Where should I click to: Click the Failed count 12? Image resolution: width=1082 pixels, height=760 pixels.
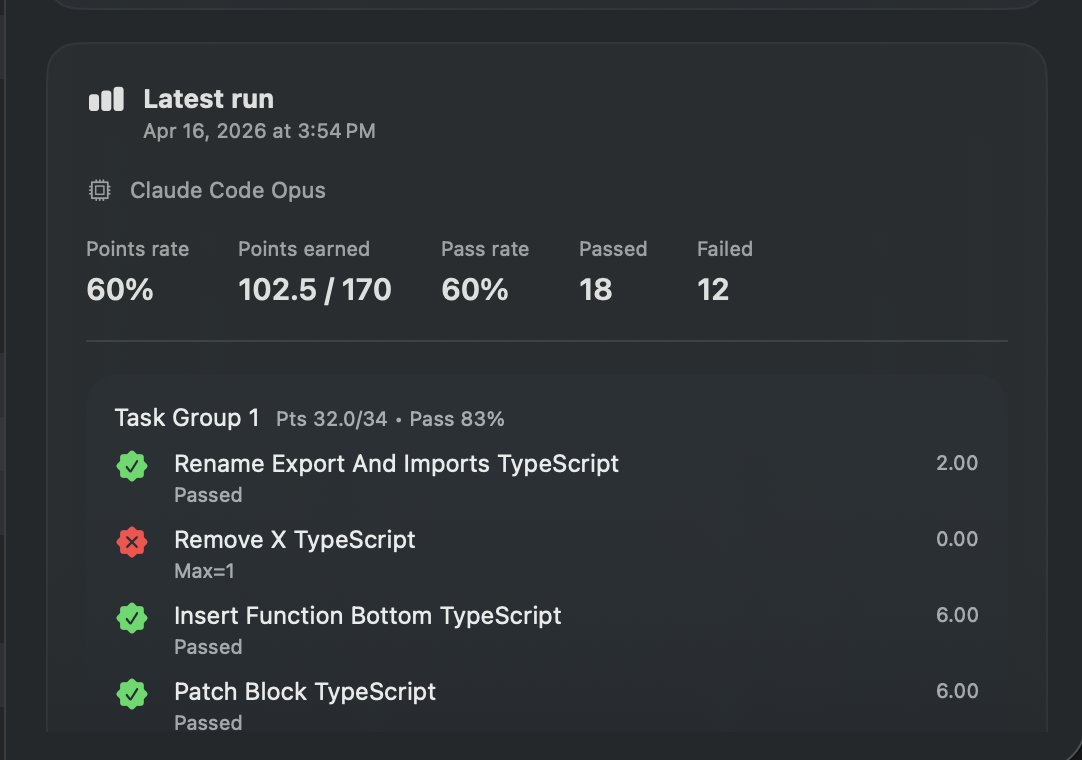(713, 289)
